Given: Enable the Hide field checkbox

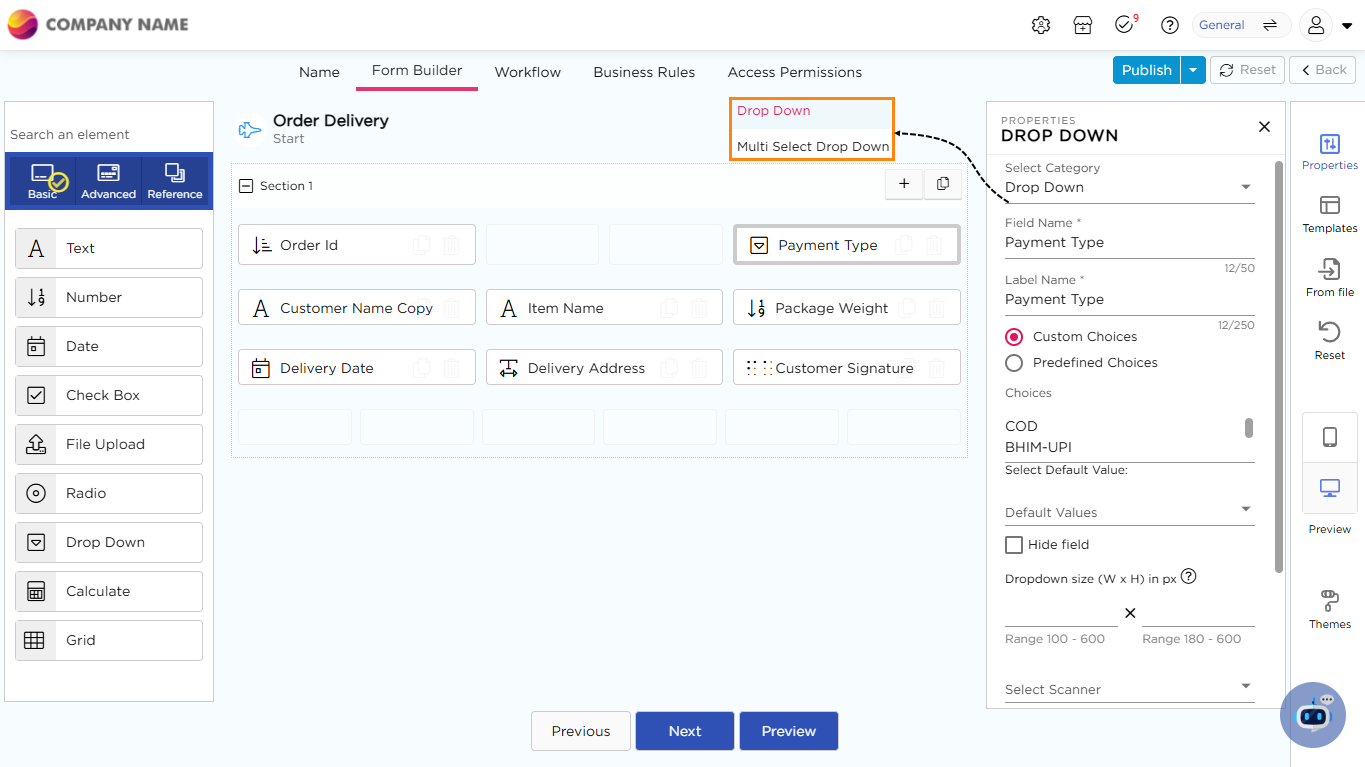Looking at the screenshot, I should (x=1014, y=545).
